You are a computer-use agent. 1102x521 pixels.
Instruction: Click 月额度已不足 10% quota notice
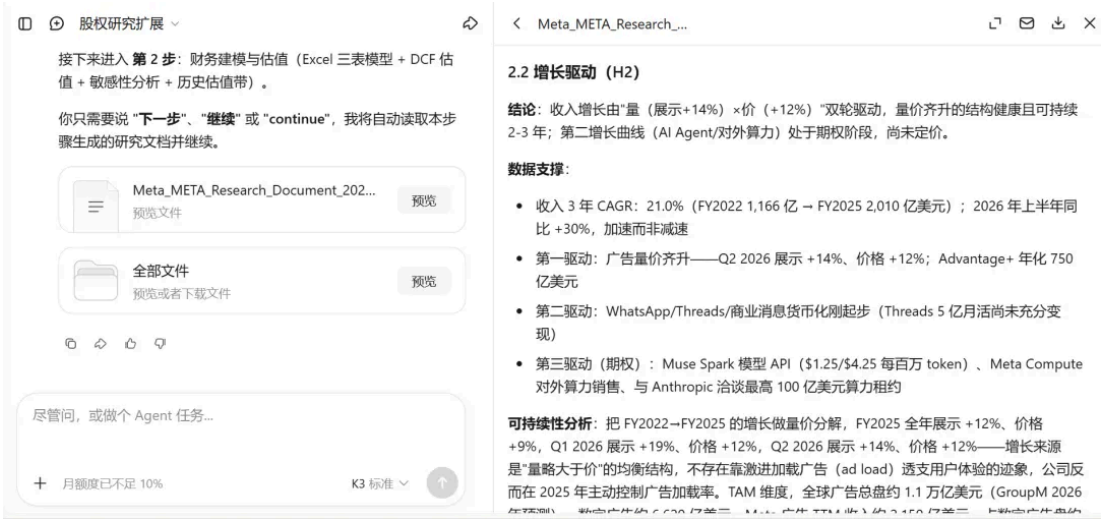pos(112,484)
